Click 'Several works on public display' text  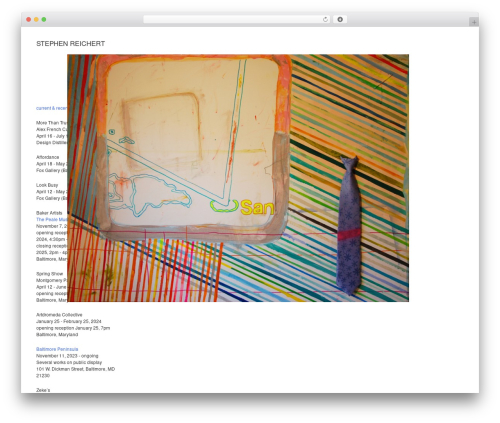tap(69, 362)
